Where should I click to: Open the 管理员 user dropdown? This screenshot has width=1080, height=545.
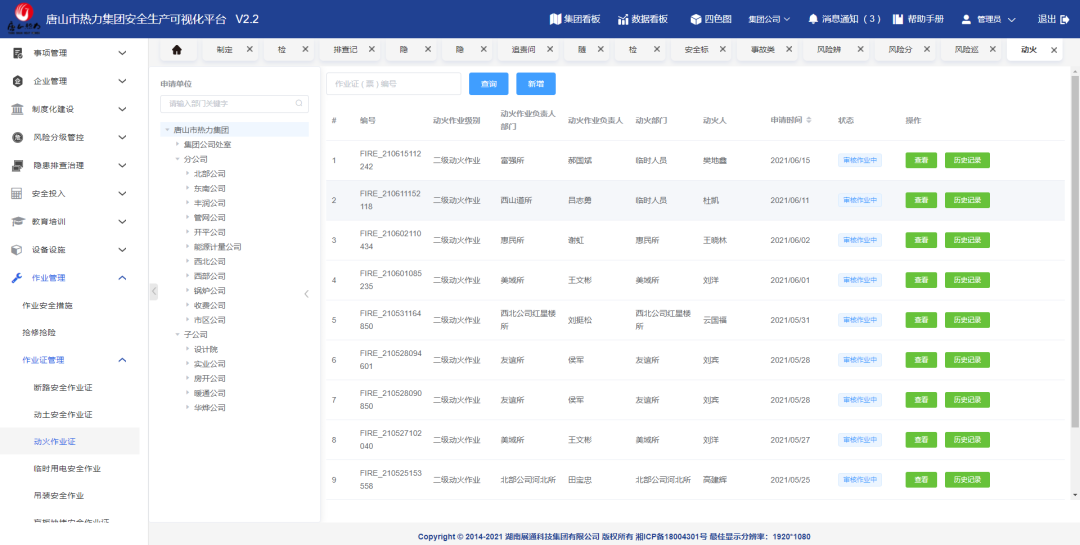[988, 19]
